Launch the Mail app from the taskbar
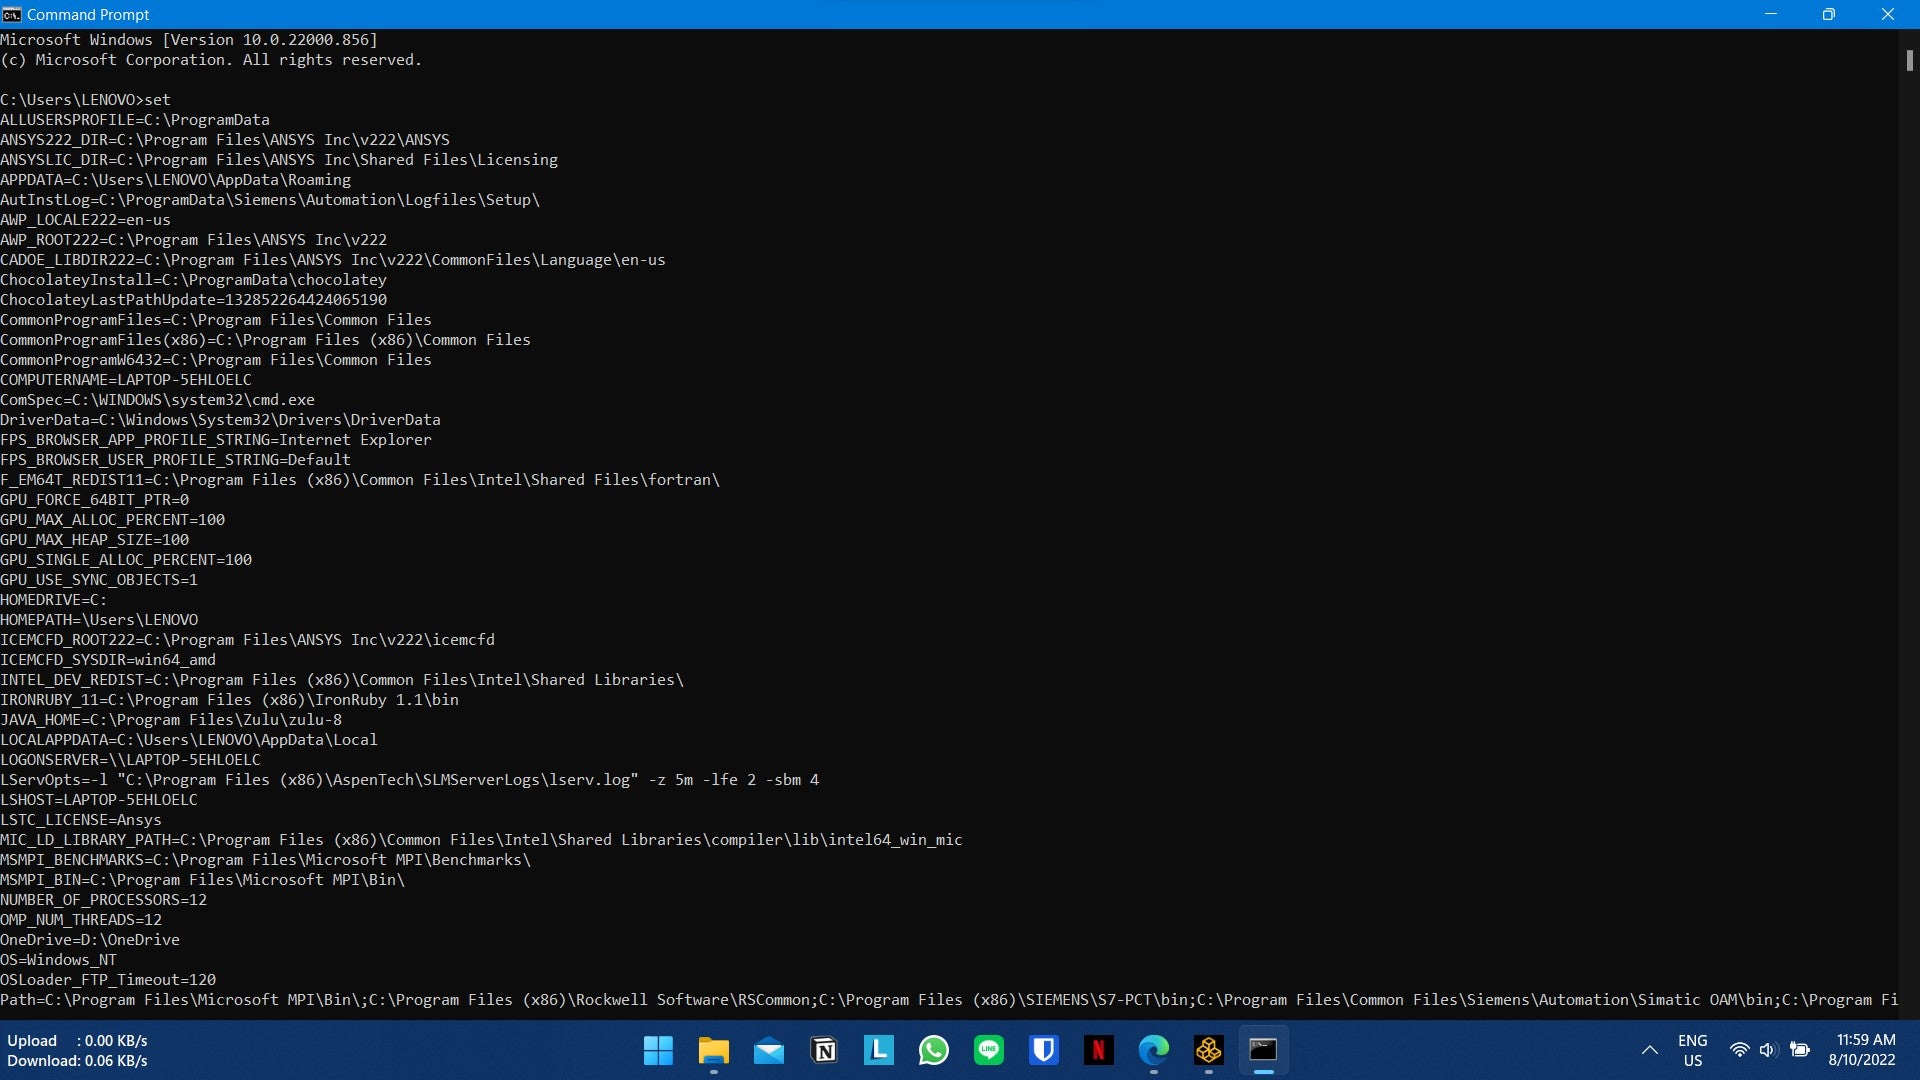 point(768,1050)
